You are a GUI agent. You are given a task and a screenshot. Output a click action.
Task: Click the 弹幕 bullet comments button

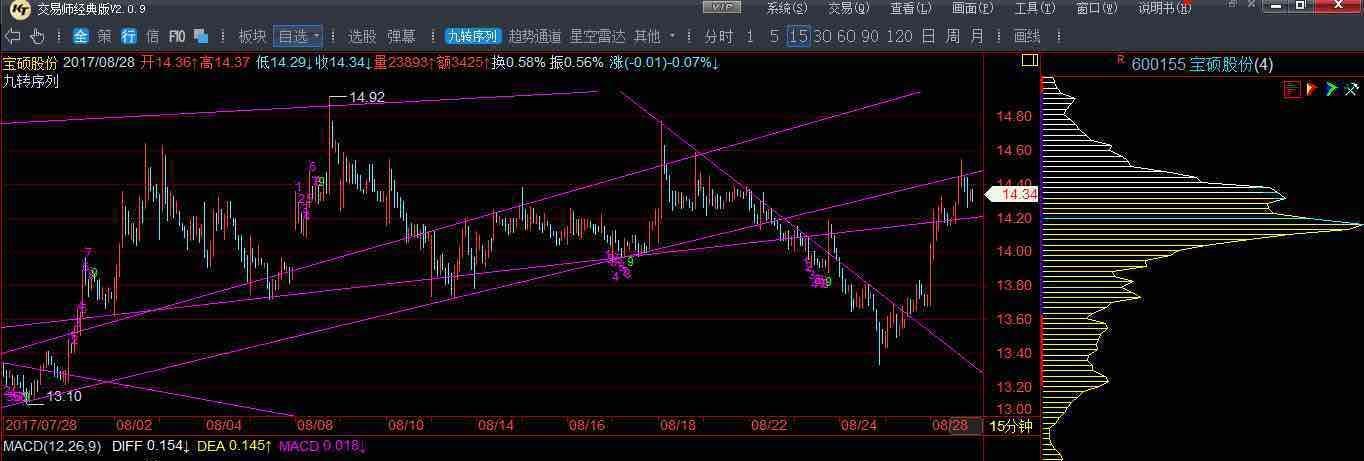coord(400,36)
